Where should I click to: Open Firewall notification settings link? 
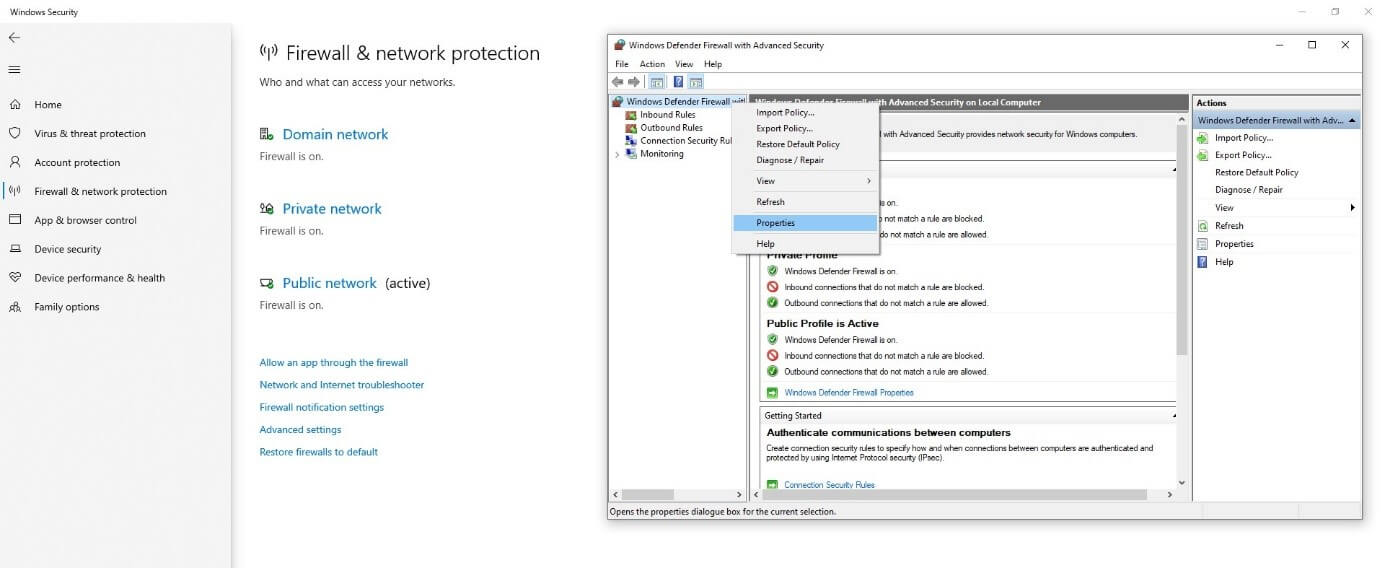(322, 408)
